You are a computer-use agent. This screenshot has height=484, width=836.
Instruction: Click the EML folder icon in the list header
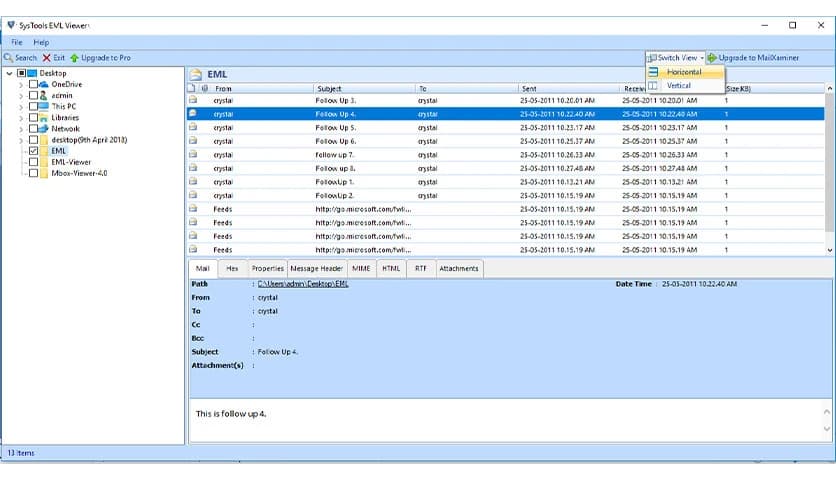tap(196, 74)
